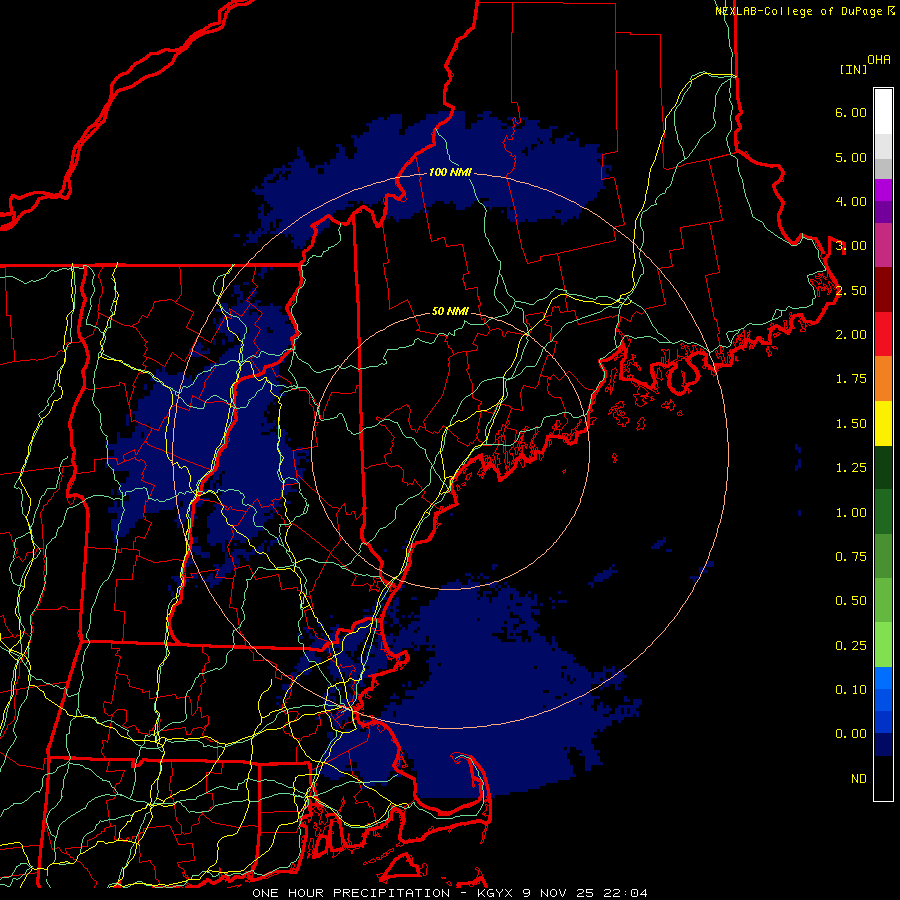Click the NEXLAB-College of DuPage credit text
The image size is (900, 900).
(804, 11)
